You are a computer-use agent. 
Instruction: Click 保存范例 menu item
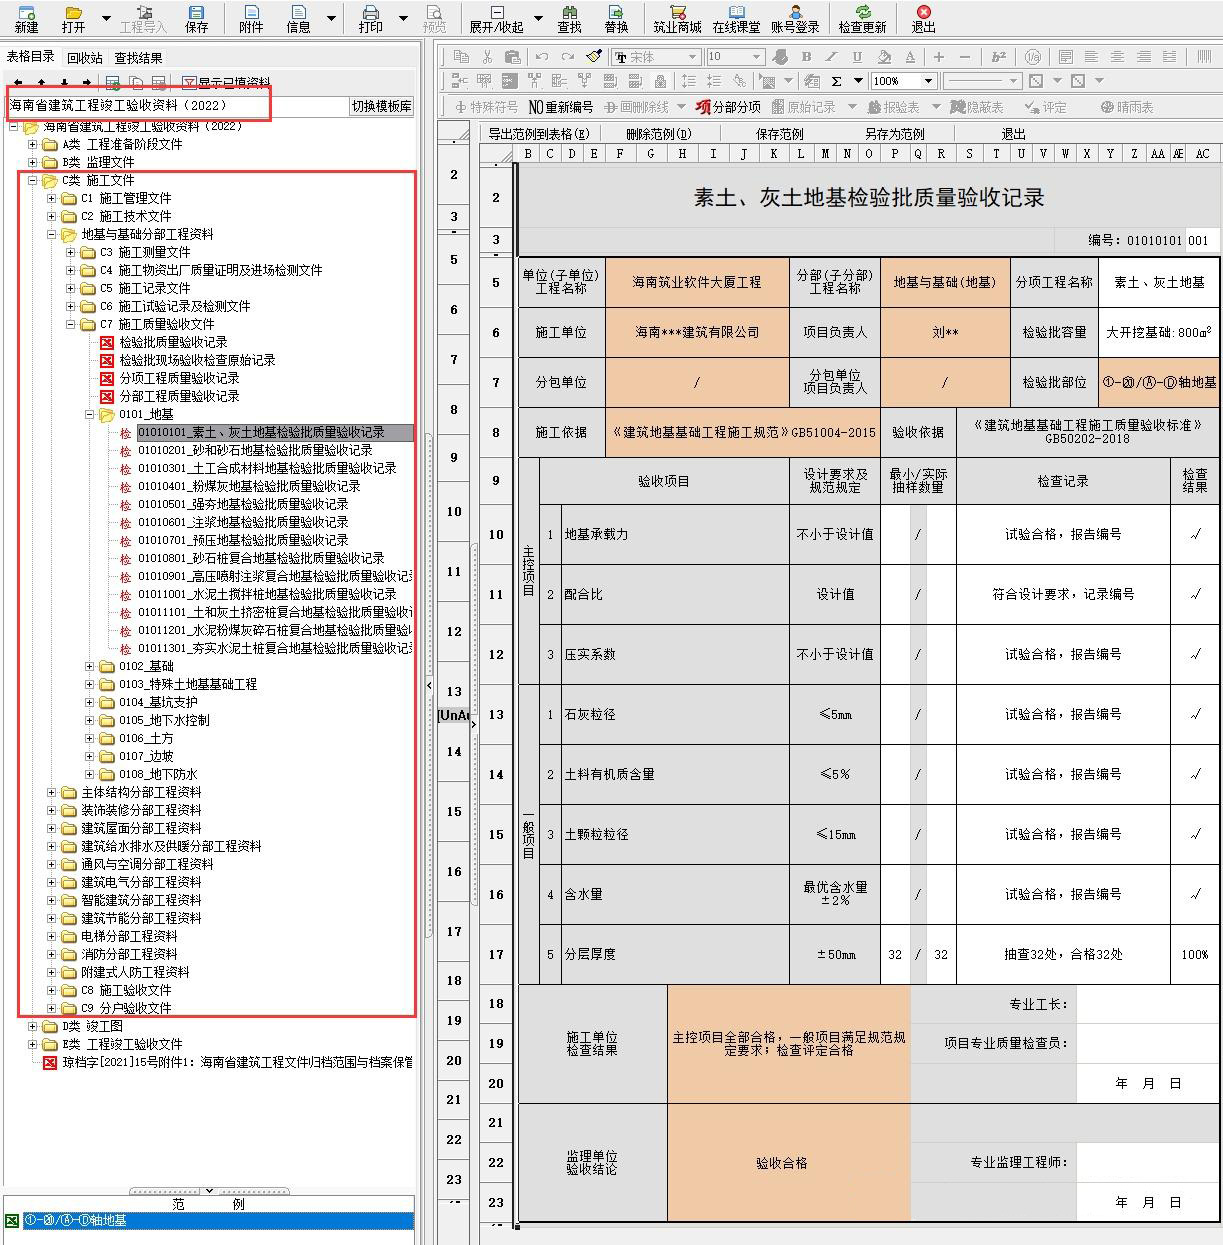[x=780, y=134]
